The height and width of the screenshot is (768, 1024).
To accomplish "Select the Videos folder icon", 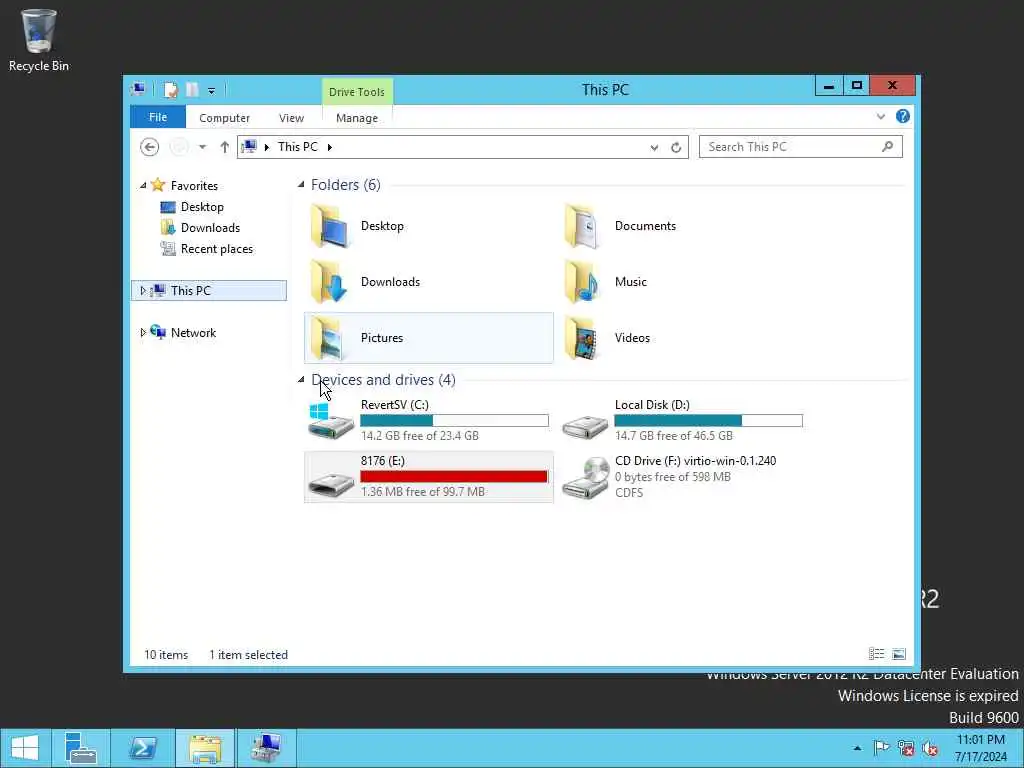I will 582,338.
